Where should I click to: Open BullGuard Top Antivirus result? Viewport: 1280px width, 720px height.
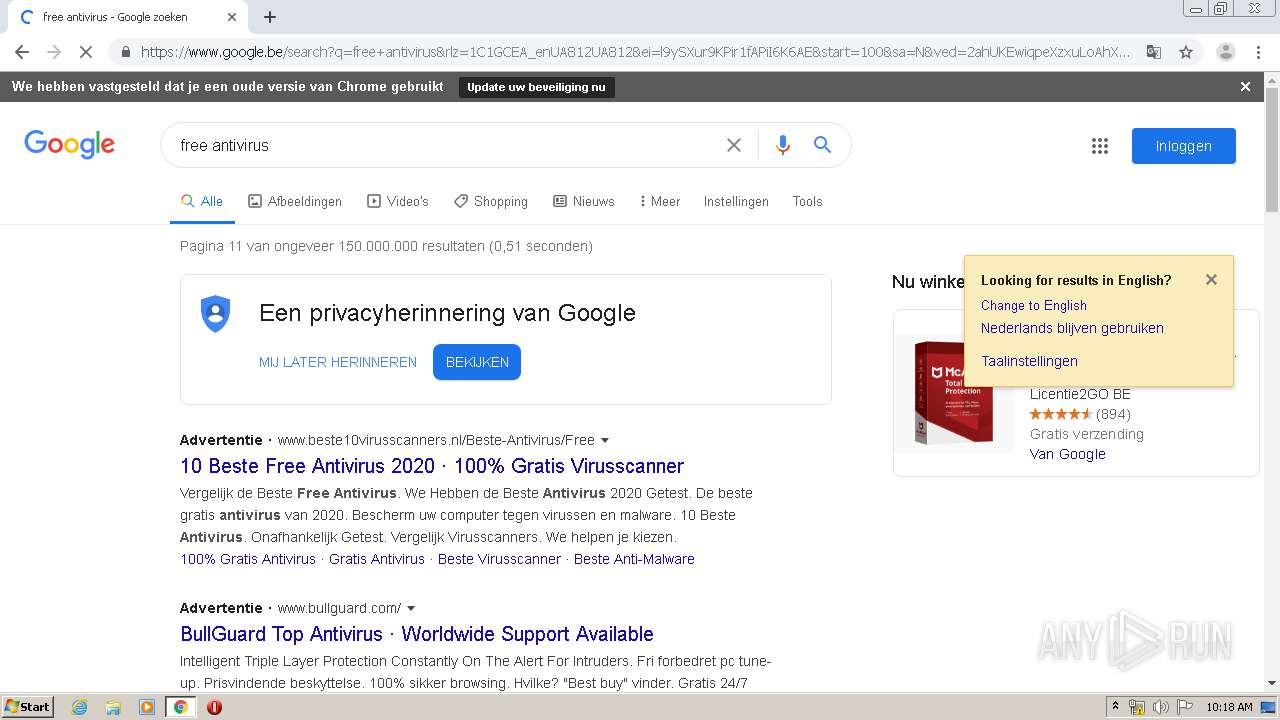pyautogui.click(x=417, y=634)
